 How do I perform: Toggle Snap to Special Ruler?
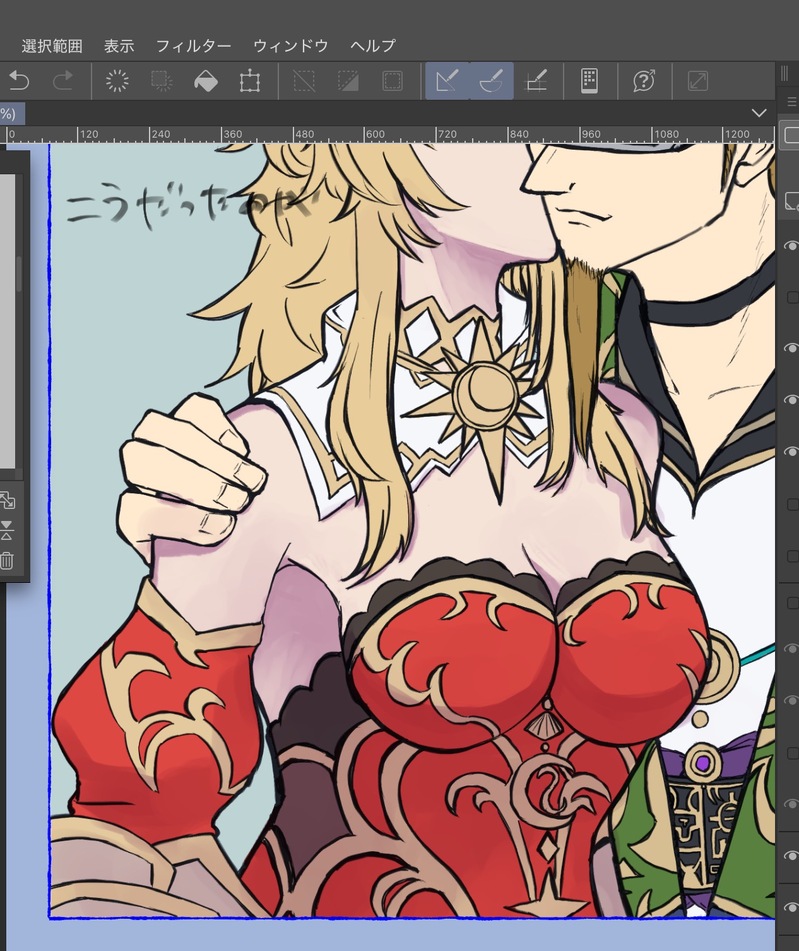491,81
